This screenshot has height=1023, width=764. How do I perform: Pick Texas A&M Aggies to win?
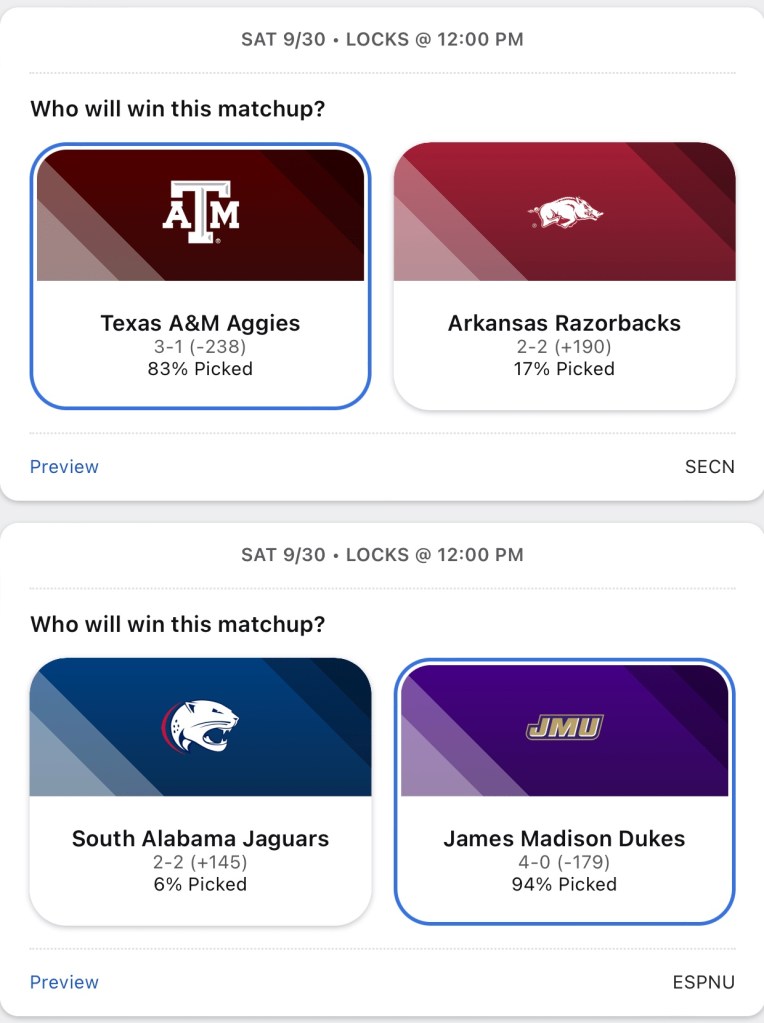coord(200,323)
